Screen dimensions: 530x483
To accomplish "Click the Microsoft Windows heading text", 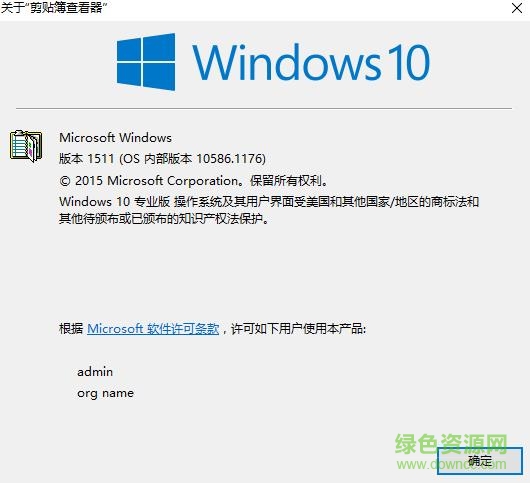I will (x=115, y=138).
